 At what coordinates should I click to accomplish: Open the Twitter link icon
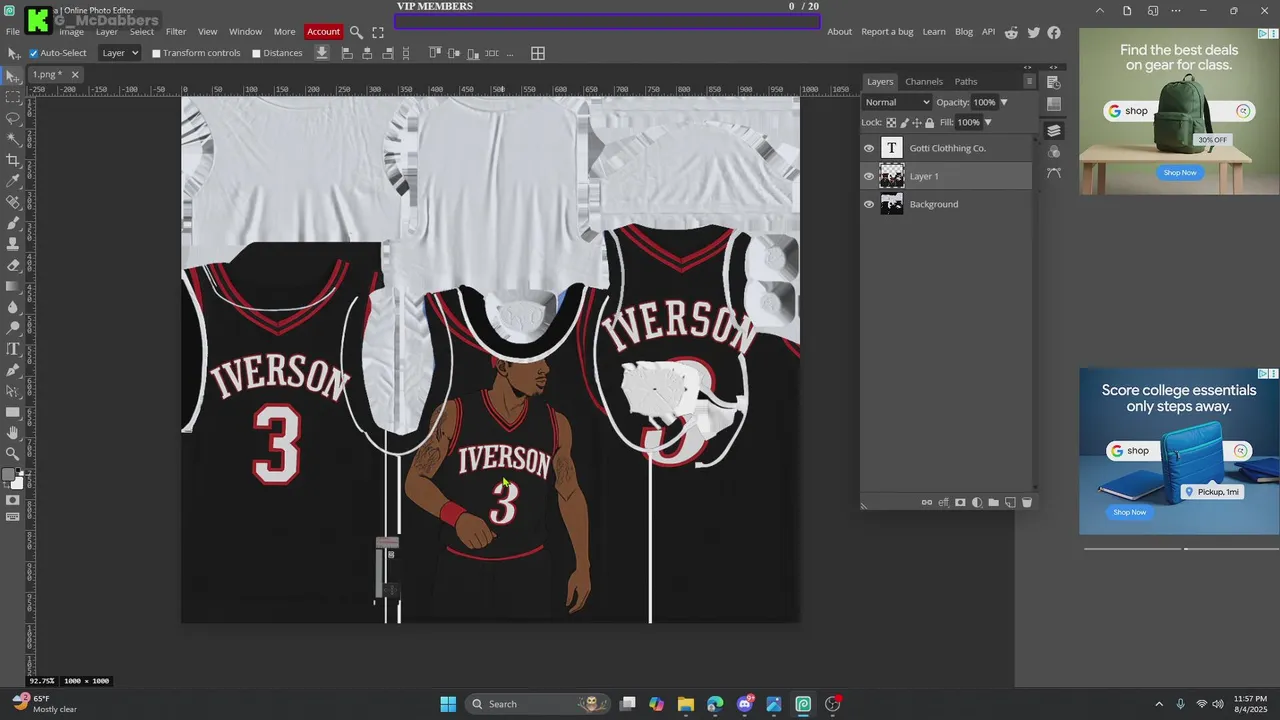click(x=1033, y=32)
